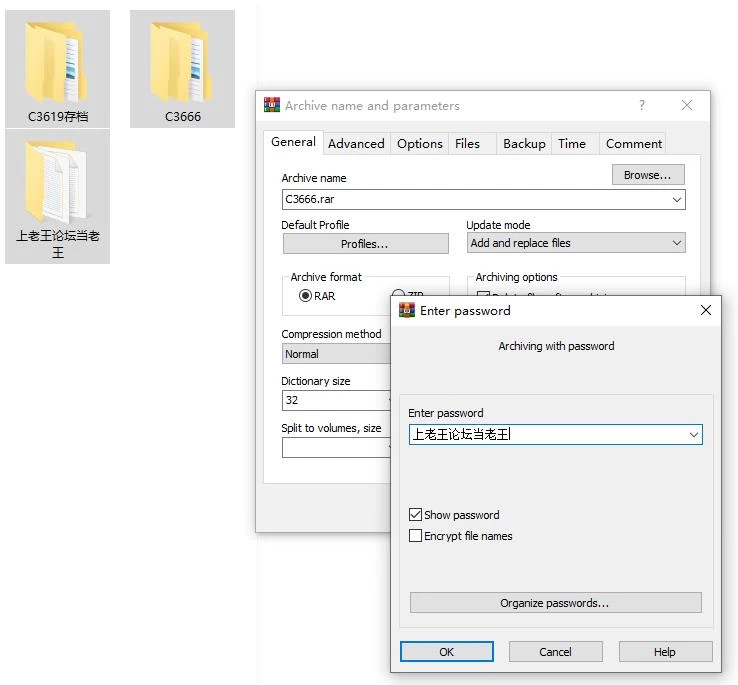Open the Advanced tab
Screen dimensions: 738x685
(356, 144)
